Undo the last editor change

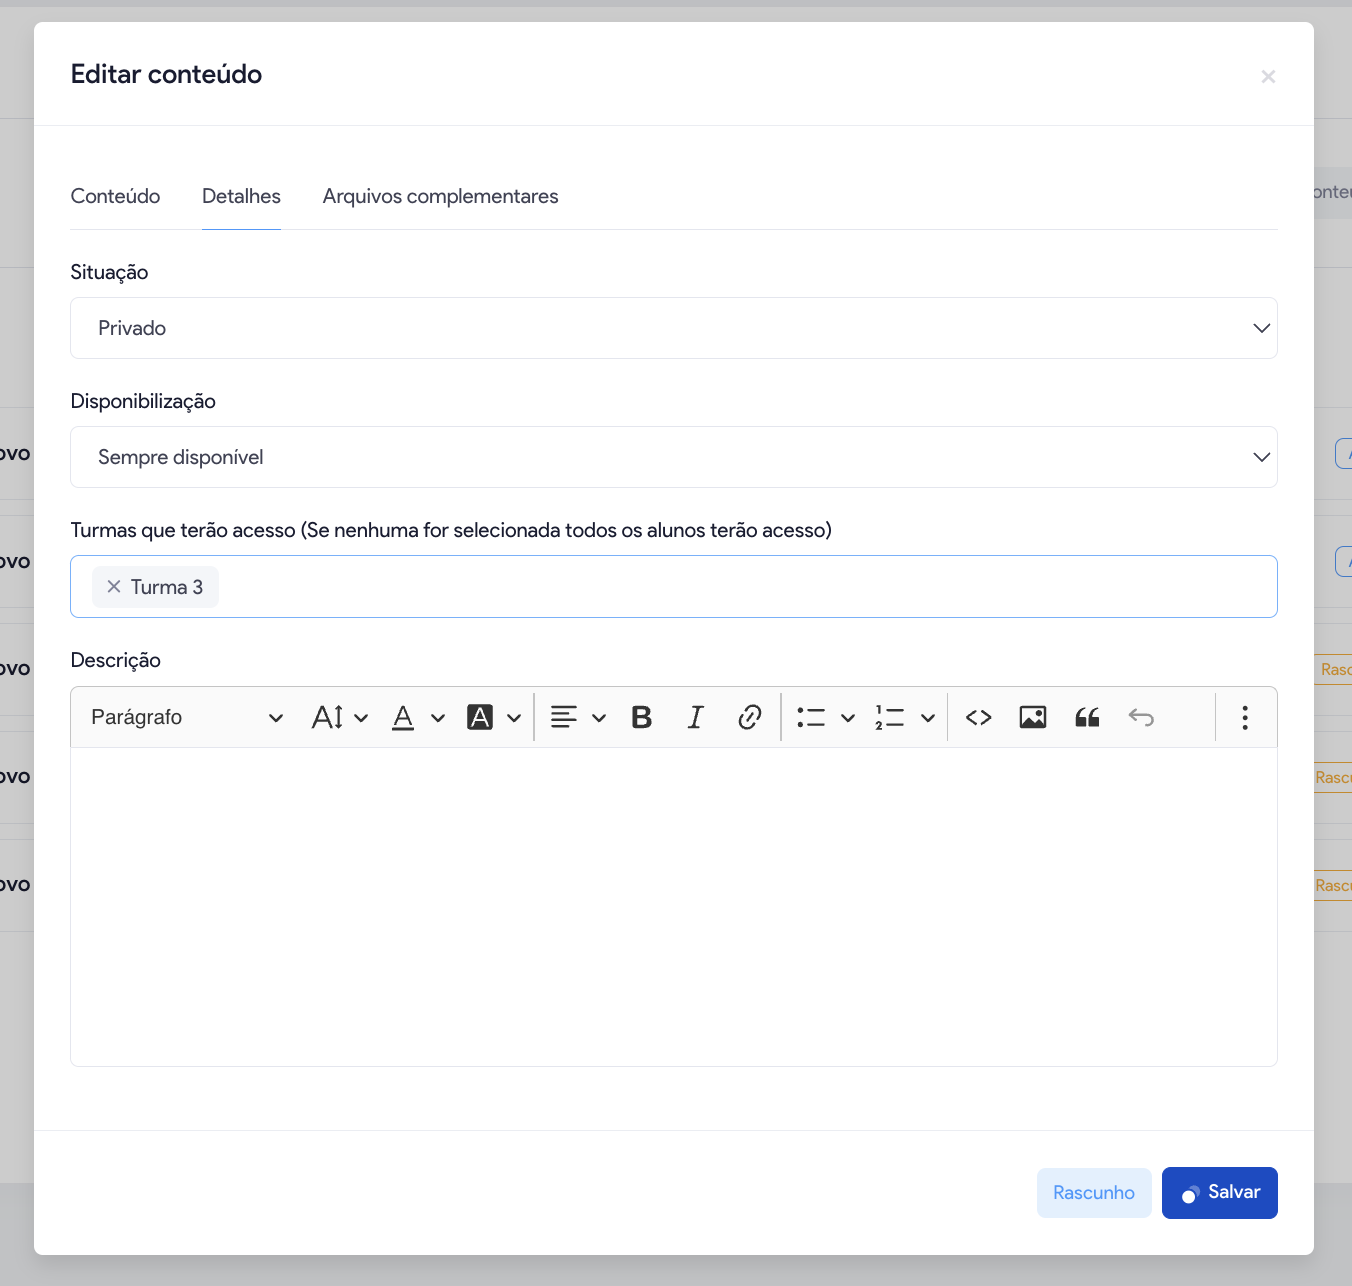(x=1141, y=717)
